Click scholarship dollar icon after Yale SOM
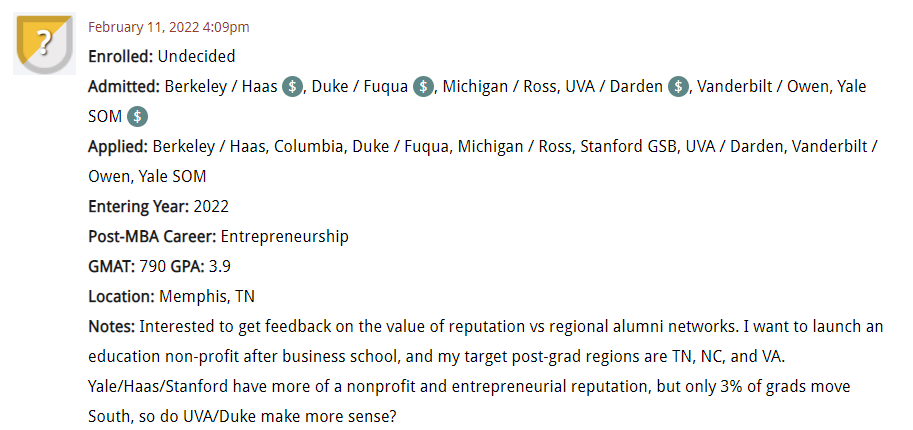 pos(137,117)
